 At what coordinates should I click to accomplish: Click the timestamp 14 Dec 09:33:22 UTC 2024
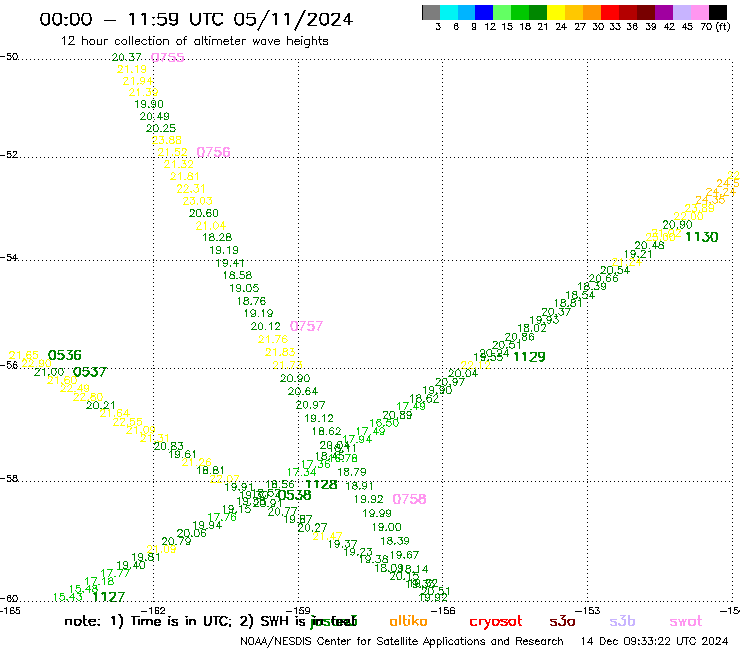[655, 642]
